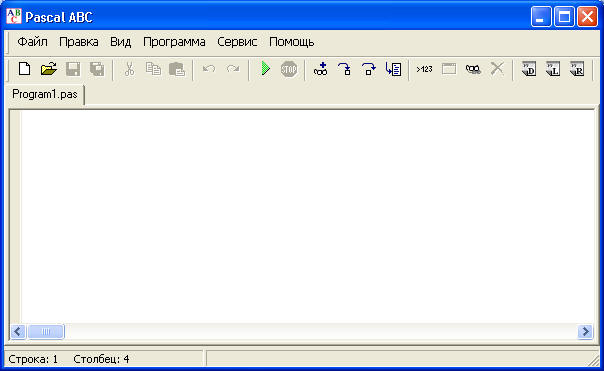
Task: Click the Save floppy disk icon
Action: (73, 69)
